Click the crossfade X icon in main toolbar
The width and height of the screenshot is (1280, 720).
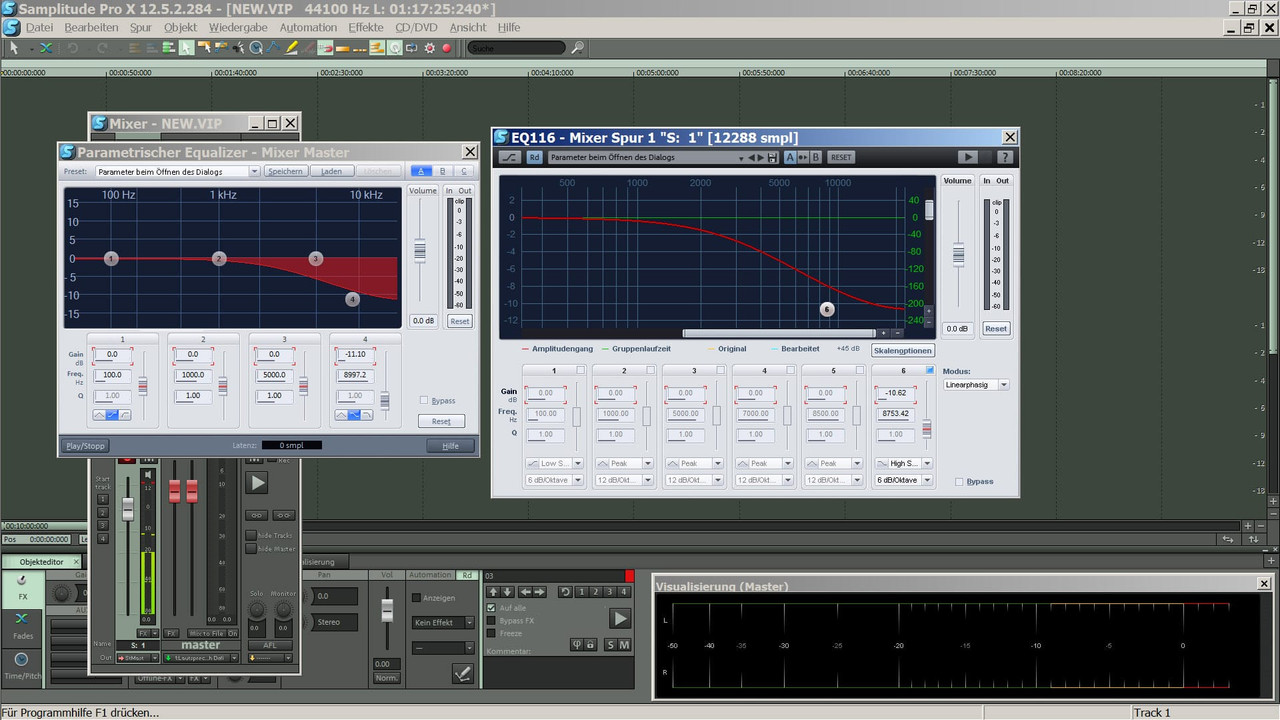click(46, 47)
